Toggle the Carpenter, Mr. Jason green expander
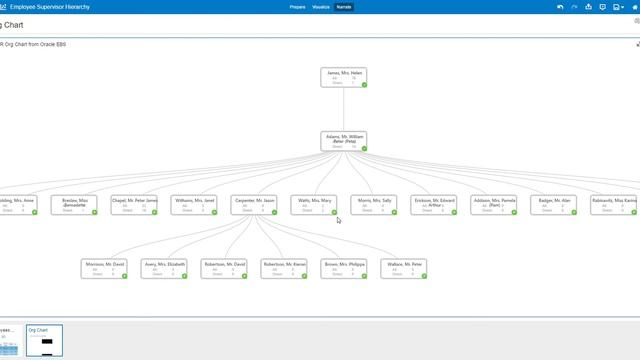 click(x=274, y=212)
